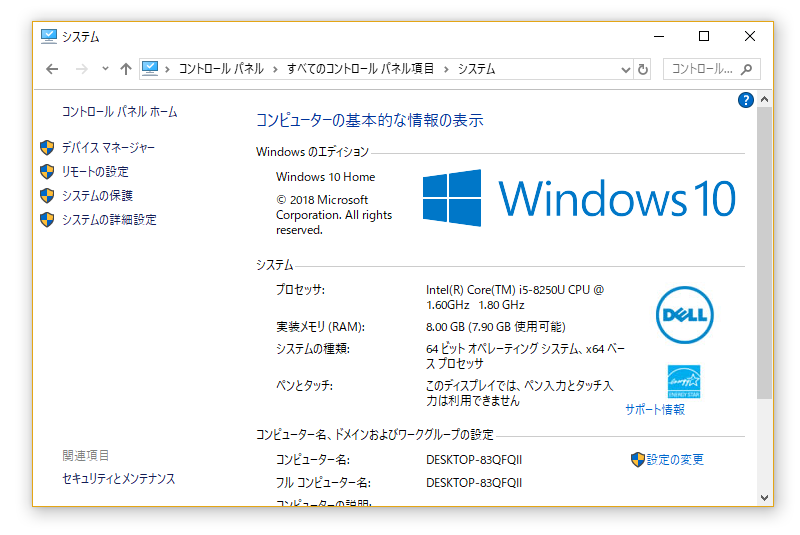Select システム breadcrumb in address bar
Viewport: 800px width, 535px height.
tap(476, 69)
